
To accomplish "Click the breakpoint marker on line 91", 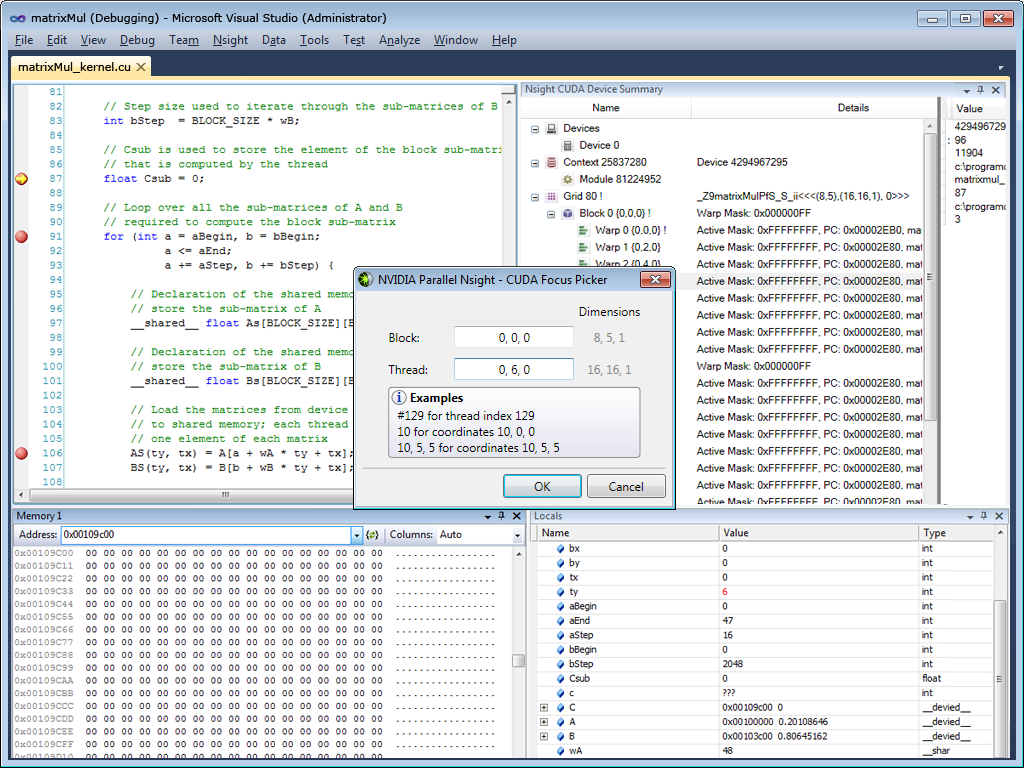I will point(22,237).
